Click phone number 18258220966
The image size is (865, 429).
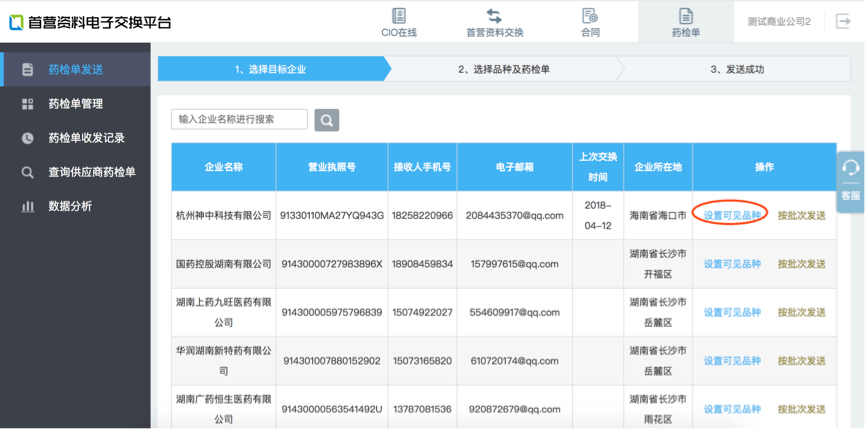coord(422,216)
